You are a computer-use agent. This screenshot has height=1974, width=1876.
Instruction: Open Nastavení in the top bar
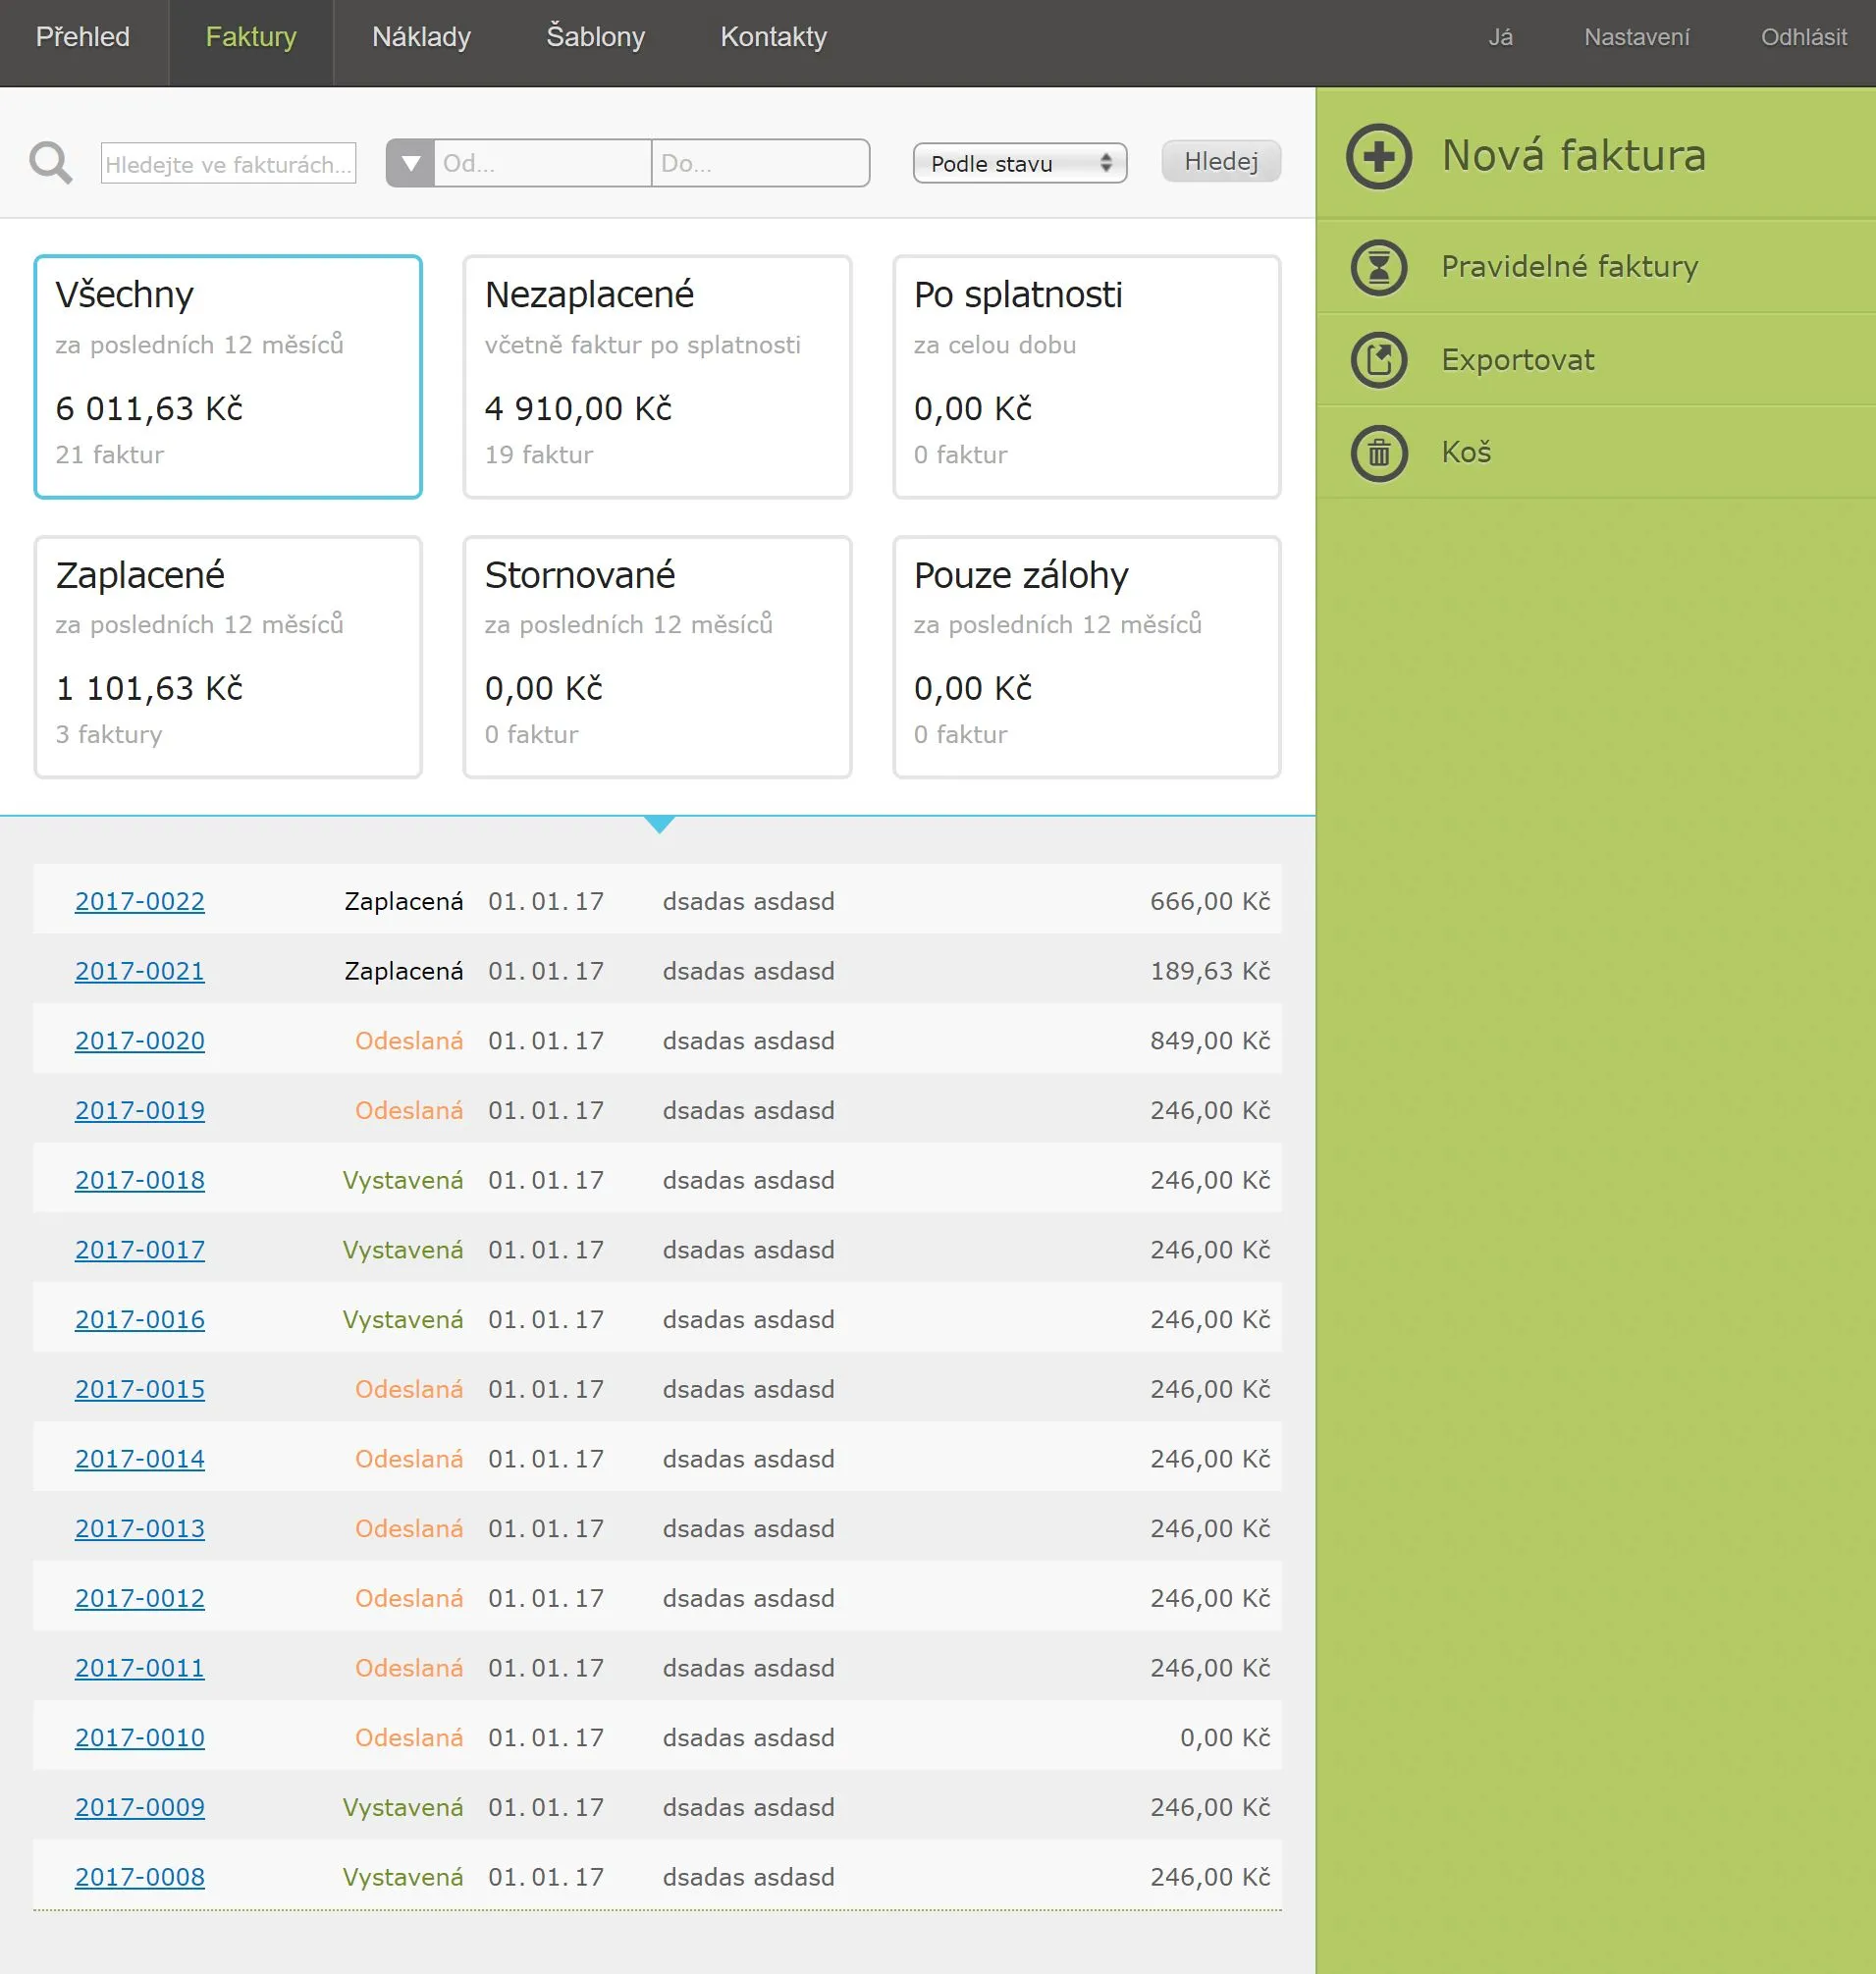[1636, 38]
